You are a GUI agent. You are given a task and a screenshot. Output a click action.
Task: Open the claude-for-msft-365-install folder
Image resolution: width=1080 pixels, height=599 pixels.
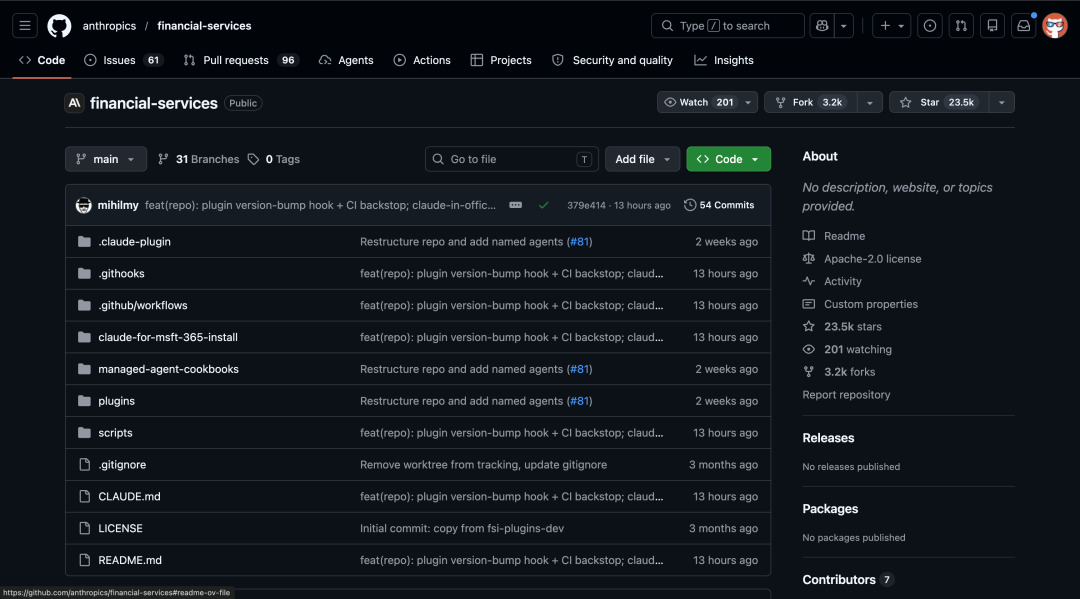(x=167, y=337)
